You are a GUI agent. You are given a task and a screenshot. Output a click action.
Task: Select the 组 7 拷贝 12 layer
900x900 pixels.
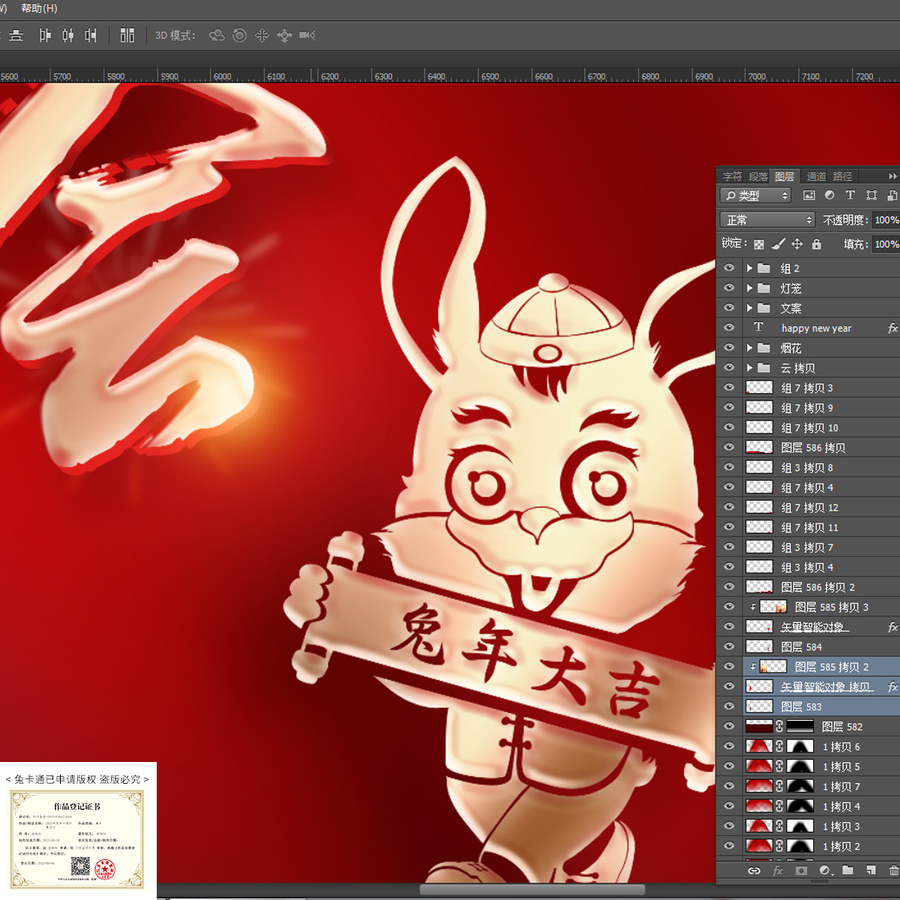click(808, 507)
